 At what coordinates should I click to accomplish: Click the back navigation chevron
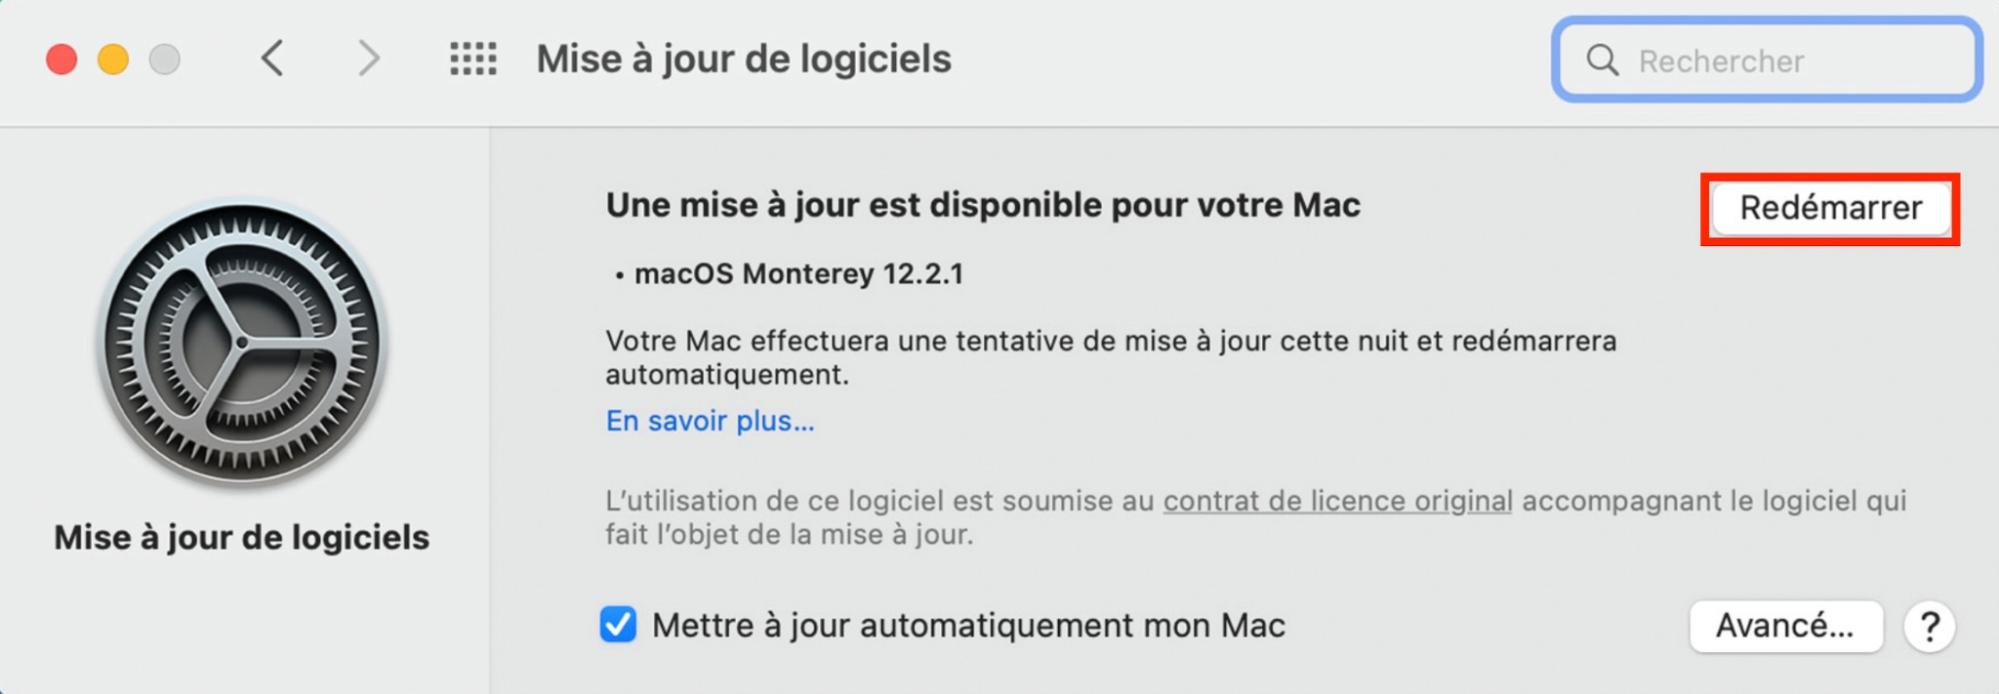point(274,60)
